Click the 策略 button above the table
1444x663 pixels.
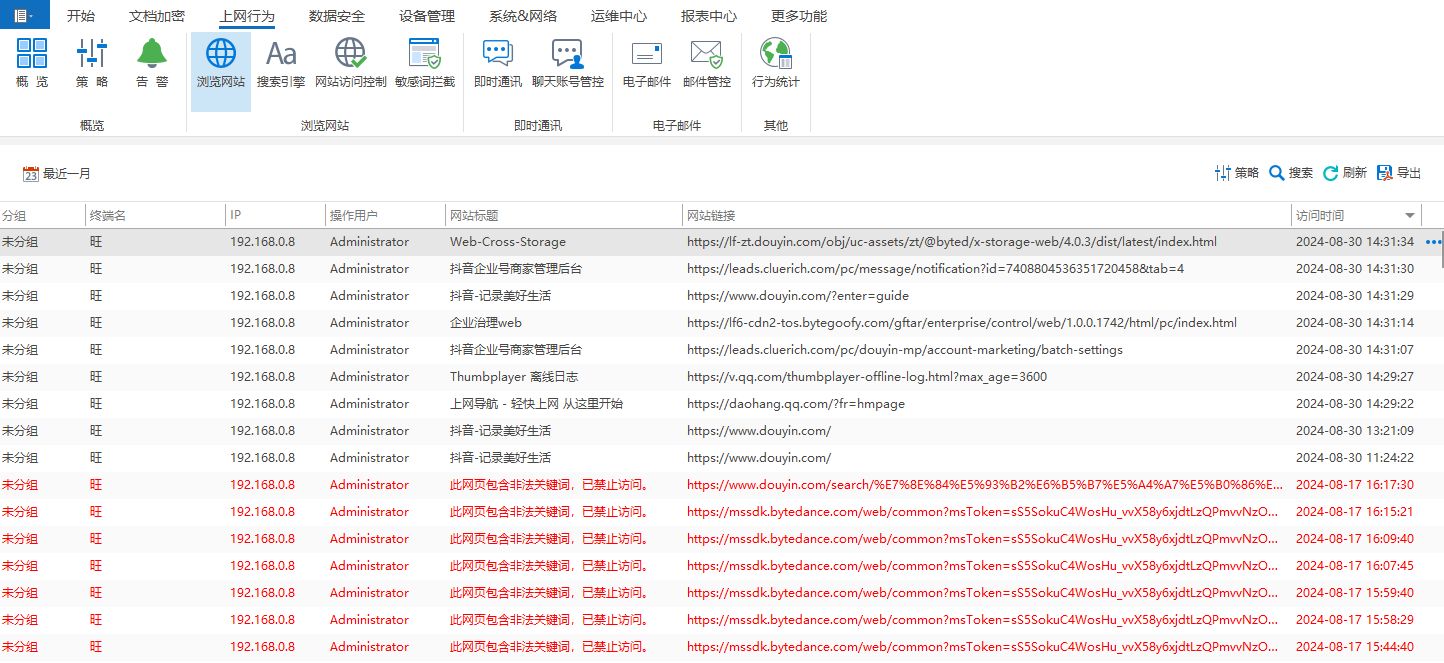click(x=1237, y=173)
